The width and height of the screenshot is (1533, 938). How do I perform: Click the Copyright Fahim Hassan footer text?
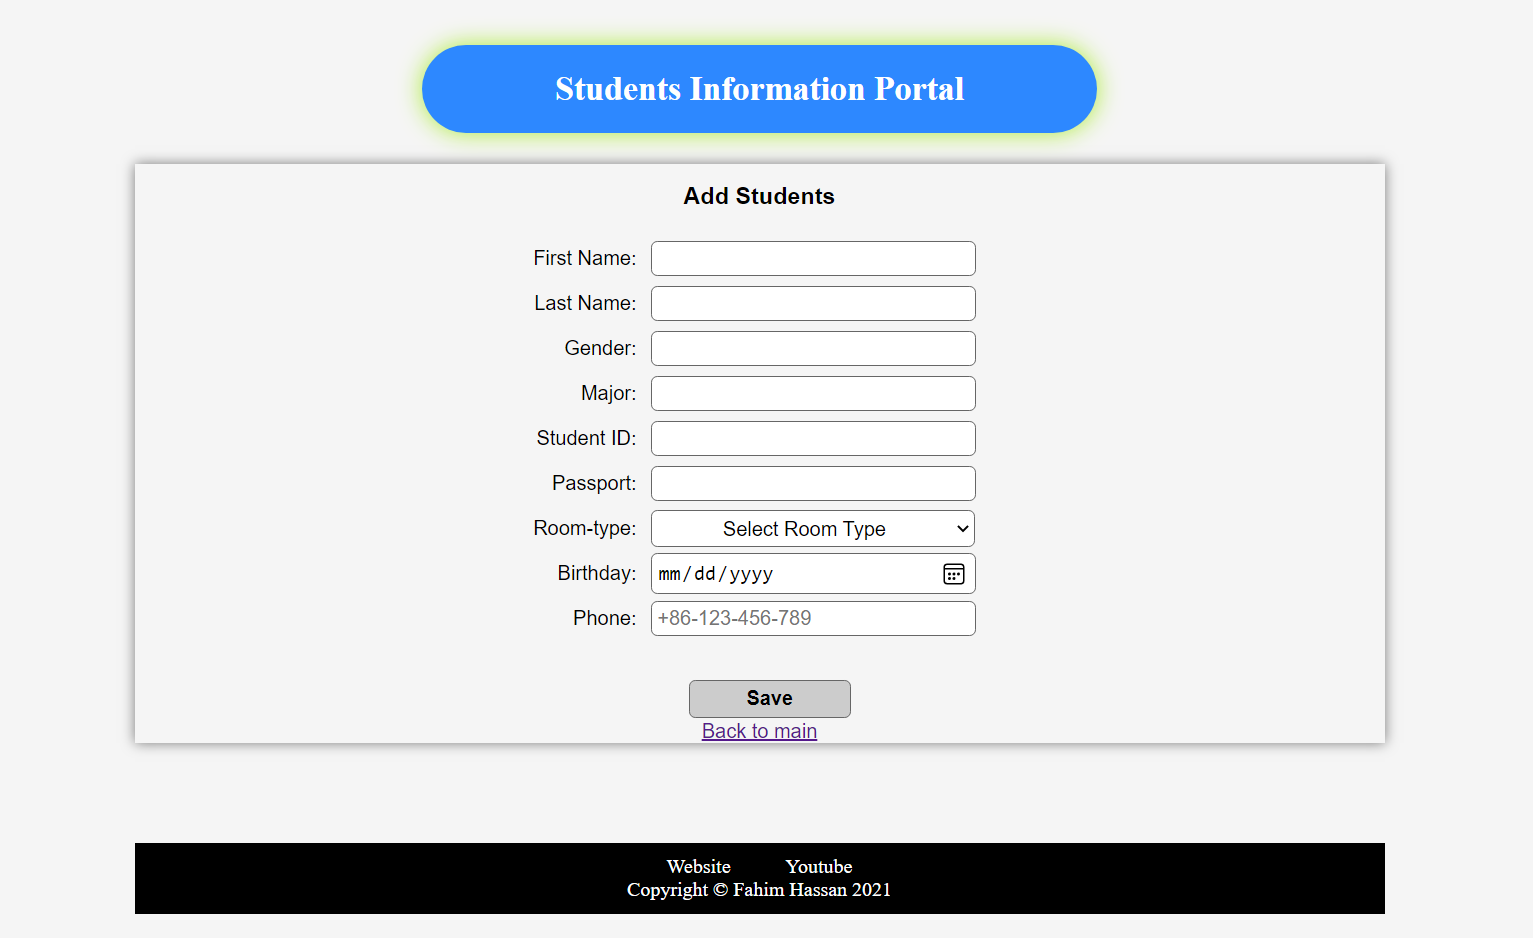click(758, 889)
